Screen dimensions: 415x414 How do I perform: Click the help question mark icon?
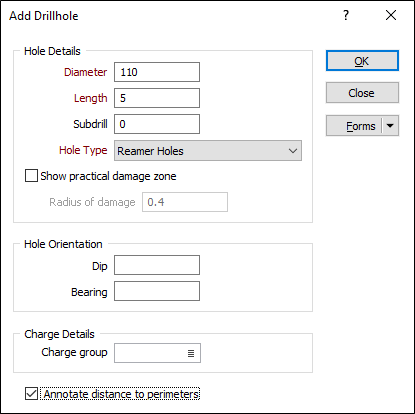[346, 15]
